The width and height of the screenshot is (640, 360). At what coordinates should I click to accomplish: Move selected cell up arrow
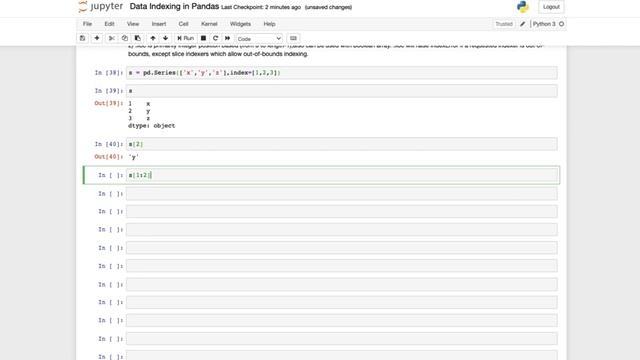coord(153,38)
